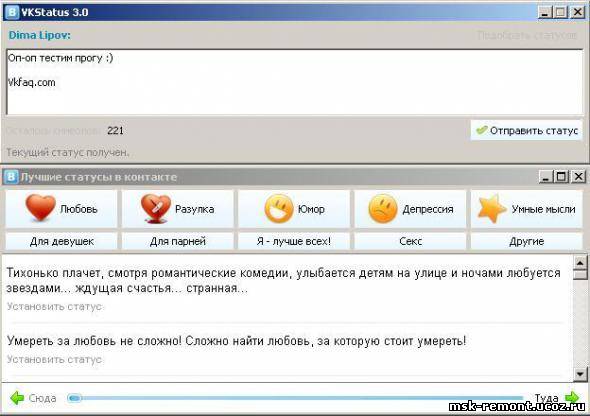Set first status via Установить статус

coord(55,307)
